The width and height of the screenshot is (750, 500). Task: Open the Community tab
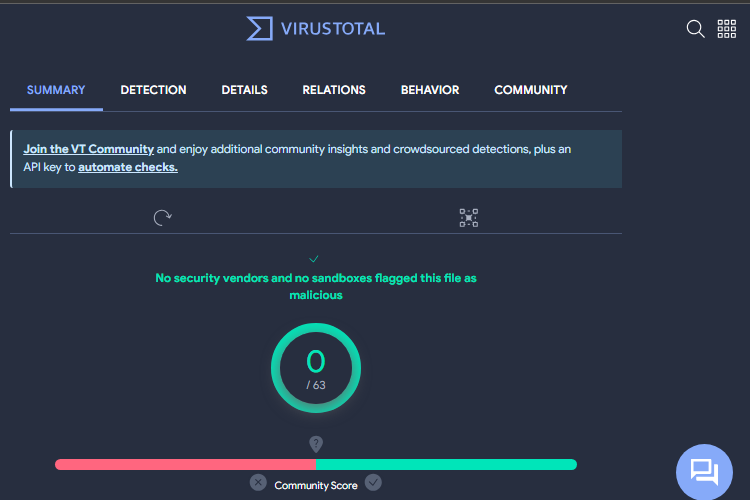tap(530, 90)
